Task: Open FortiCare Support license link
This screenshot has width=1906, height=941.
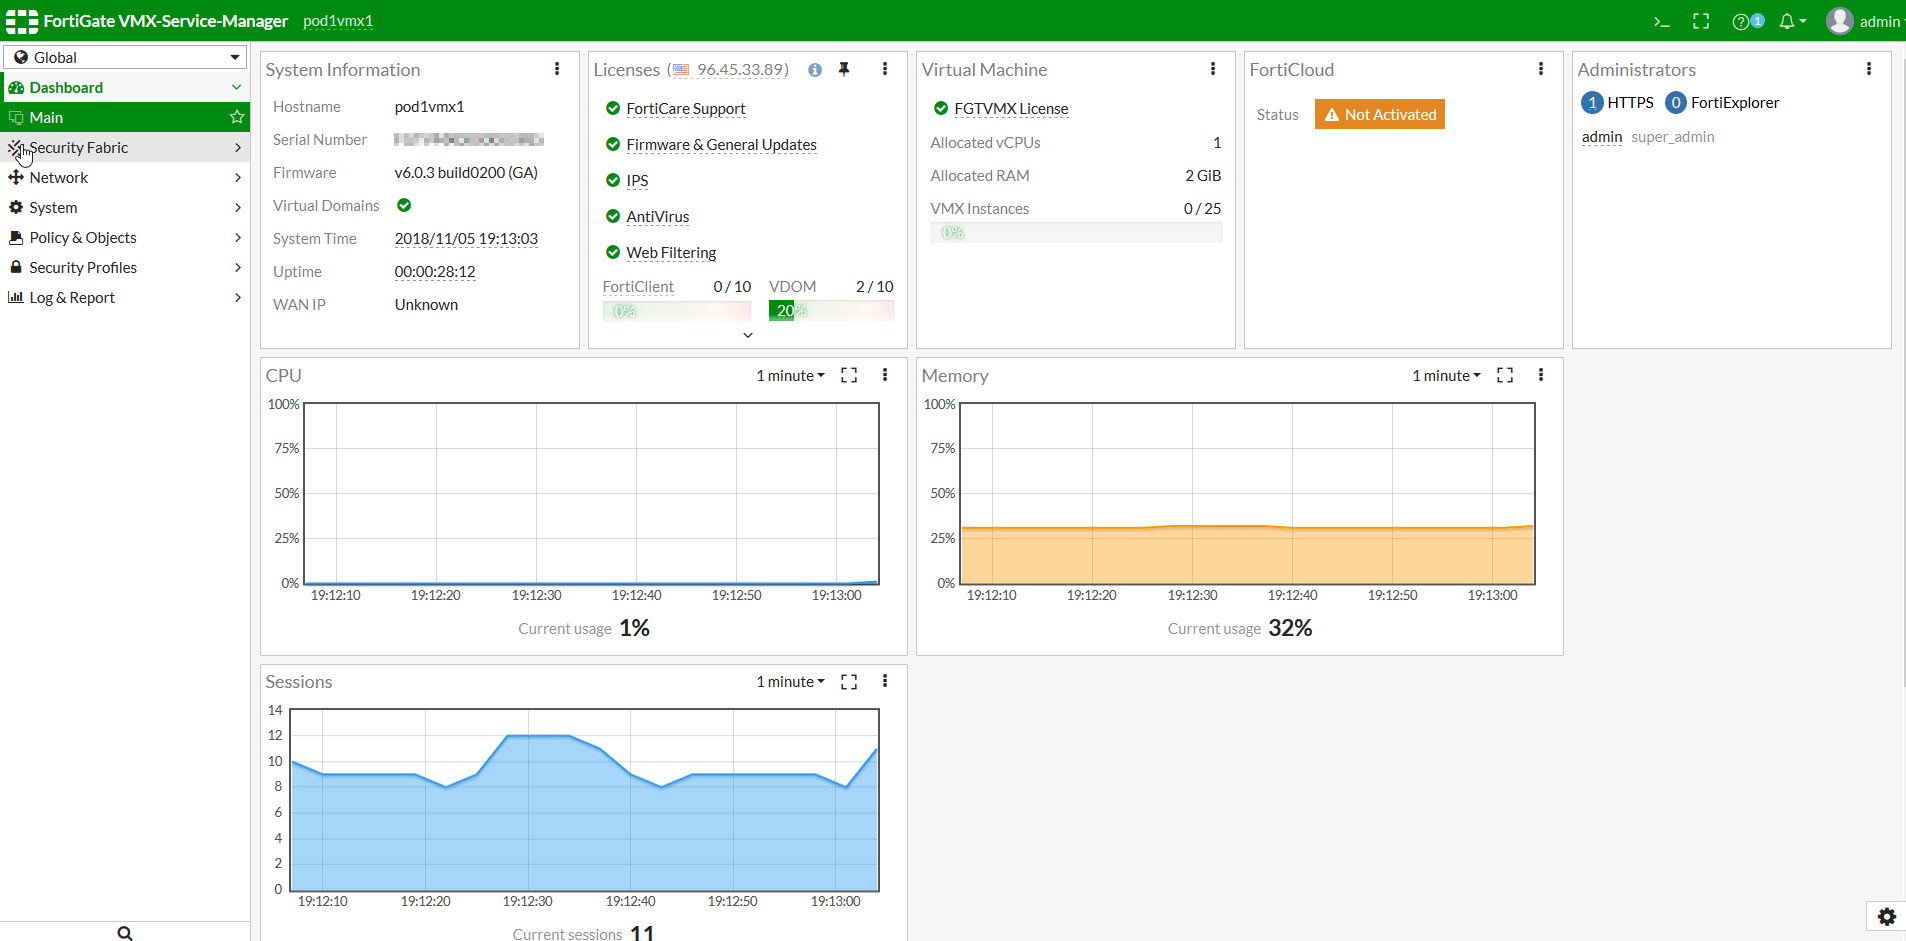Action: coord(686,109)
